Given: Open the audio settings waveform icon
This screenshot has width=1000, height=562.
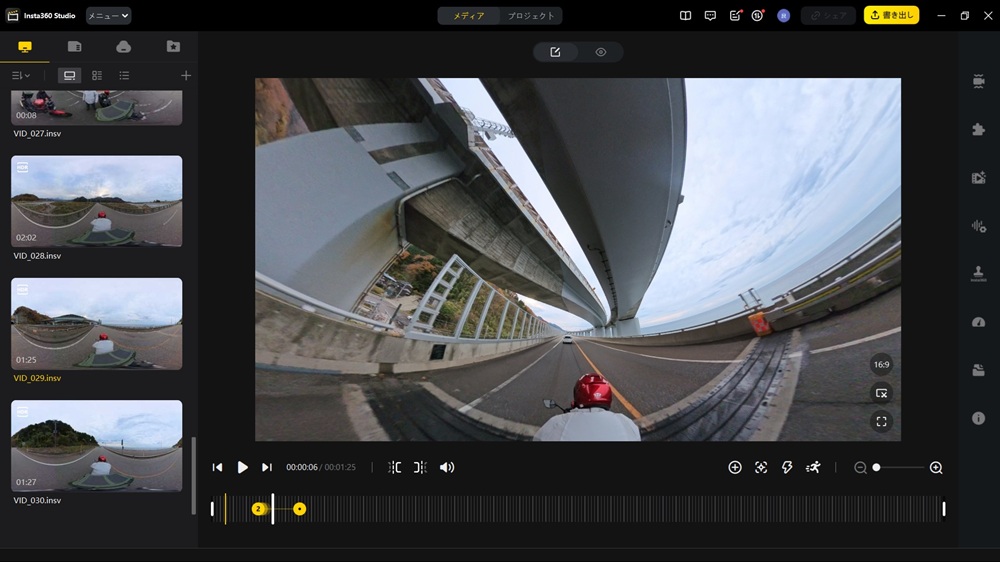Looking at the screenshot, I should pos(978,226).
